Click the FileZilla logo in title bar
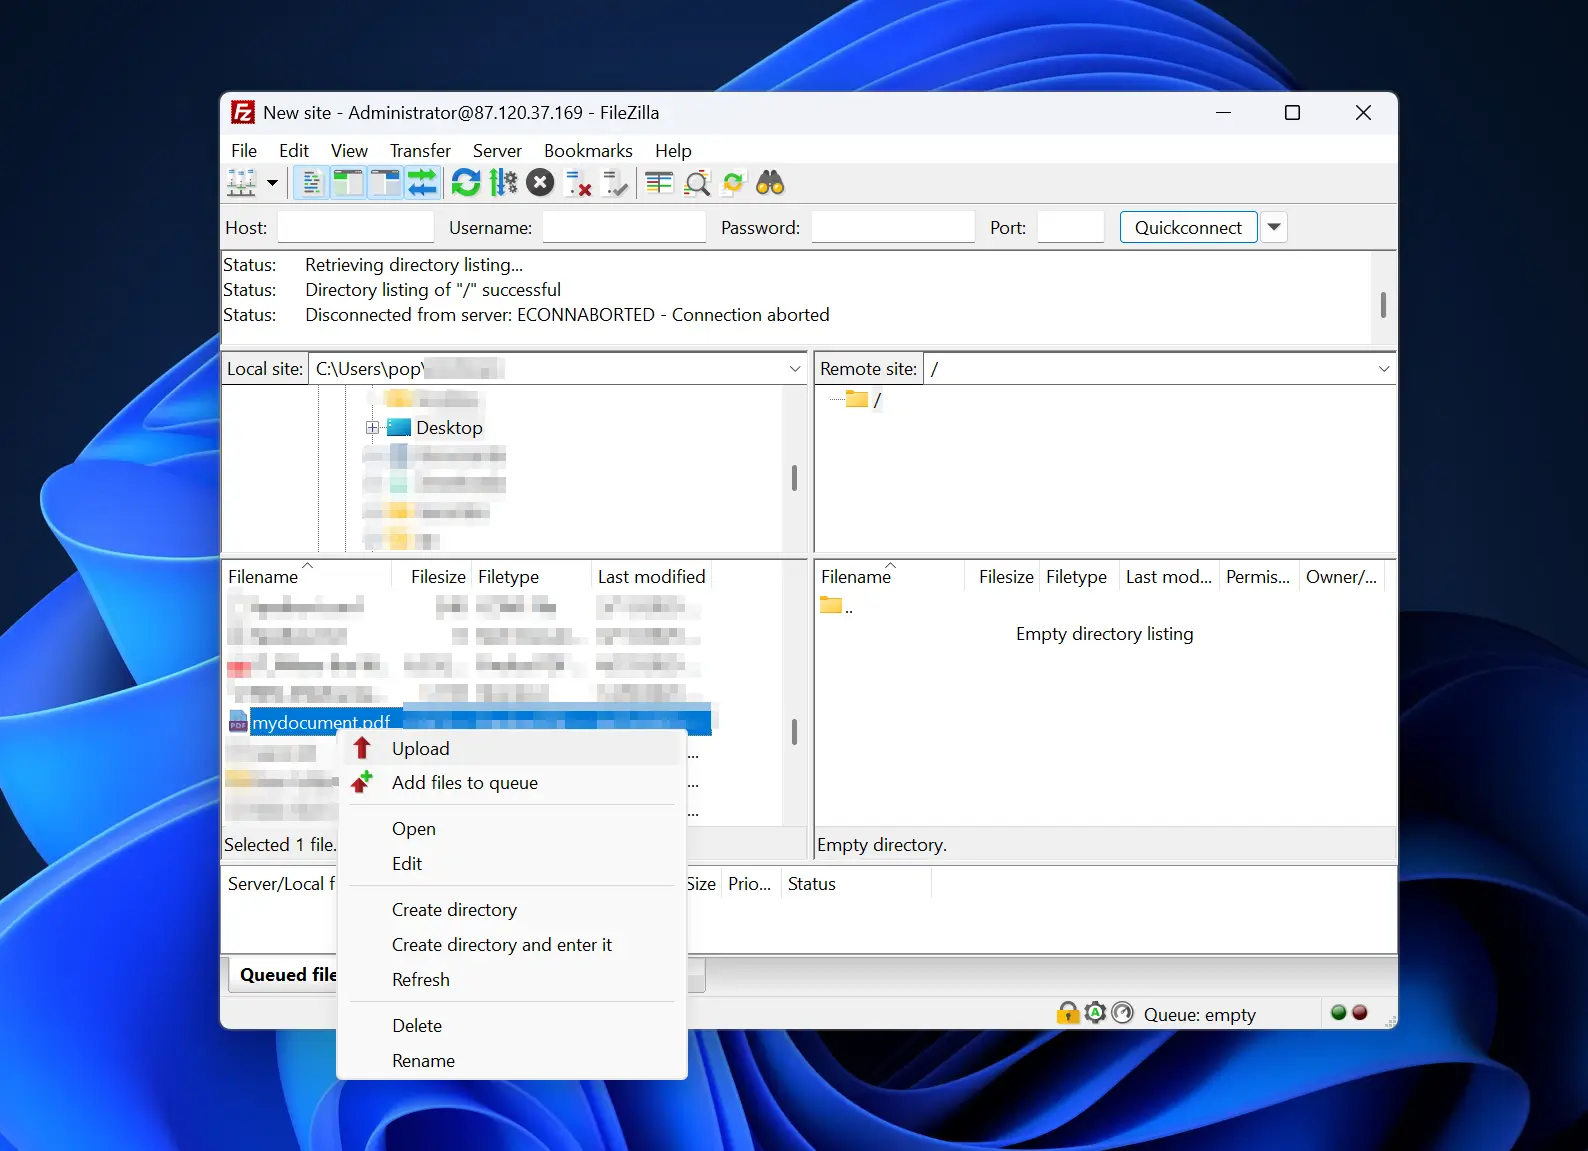Screen dimensions: 1588x1151 point(243,112)
